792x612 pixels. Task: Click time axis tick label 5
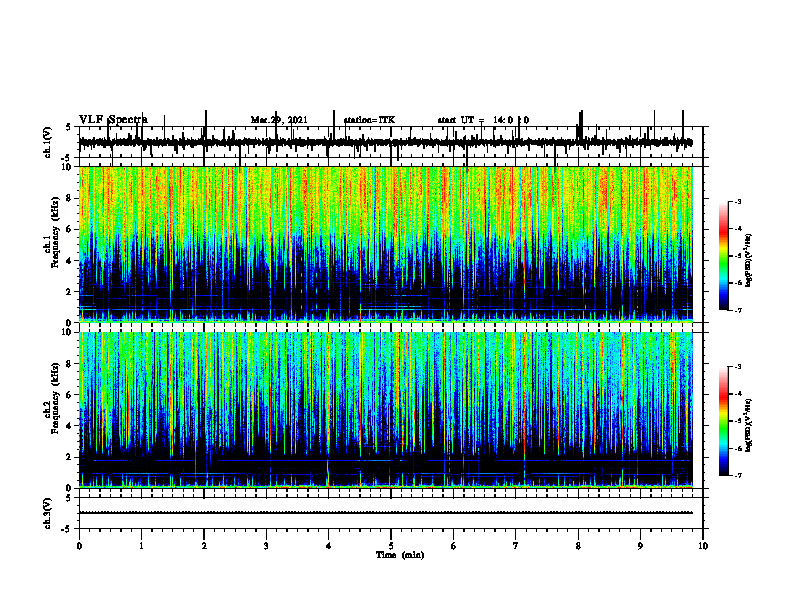tap(391, 546)
